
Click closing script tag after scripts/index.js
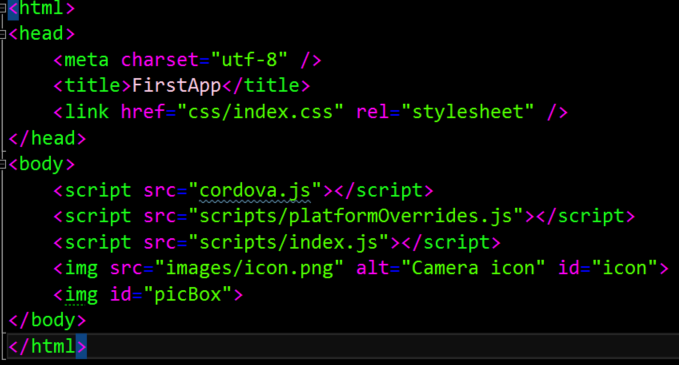click(x=451, y=242)
